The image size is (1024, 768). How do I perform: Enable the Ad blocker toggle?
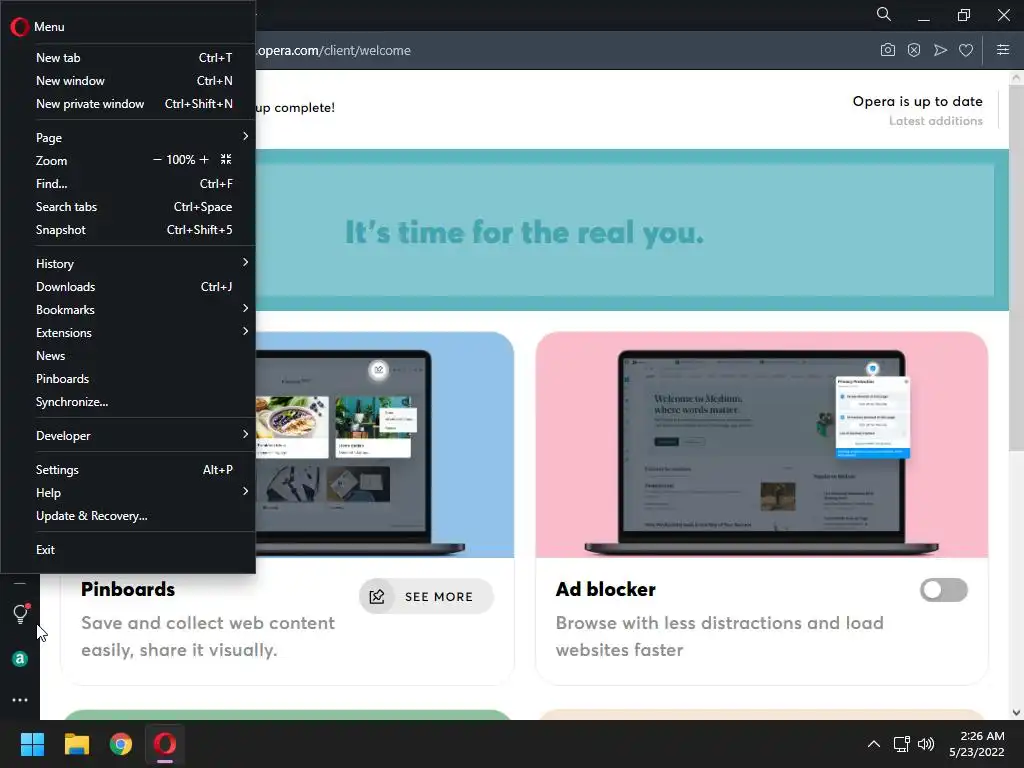[x=944, y=590]
